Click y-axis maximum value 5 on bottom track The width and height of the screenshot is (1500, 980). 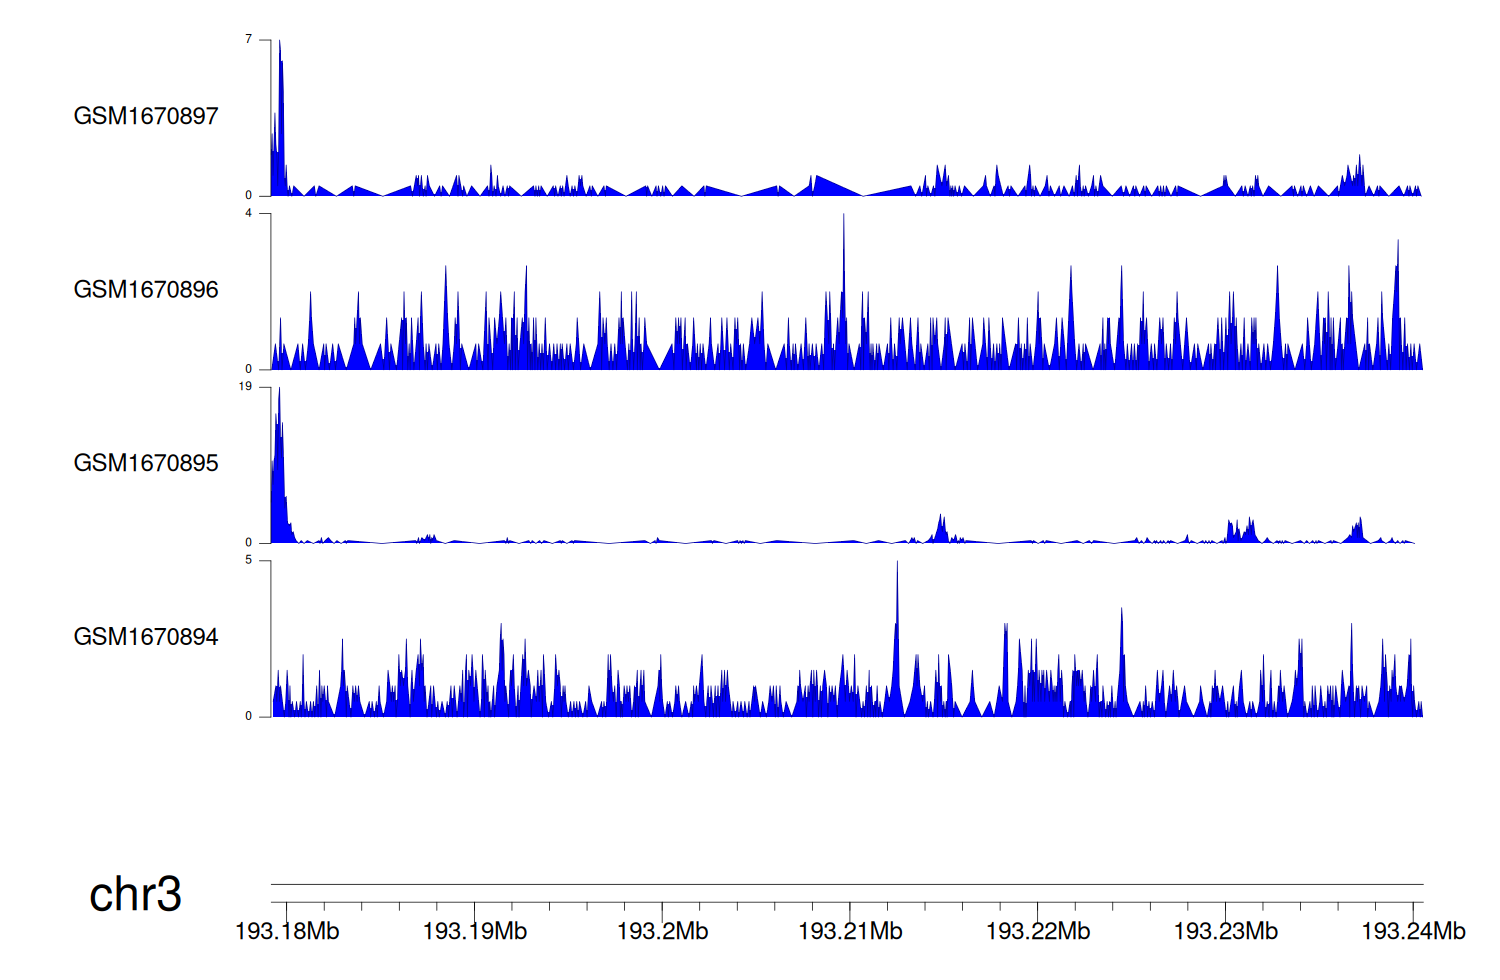[249, 560]
